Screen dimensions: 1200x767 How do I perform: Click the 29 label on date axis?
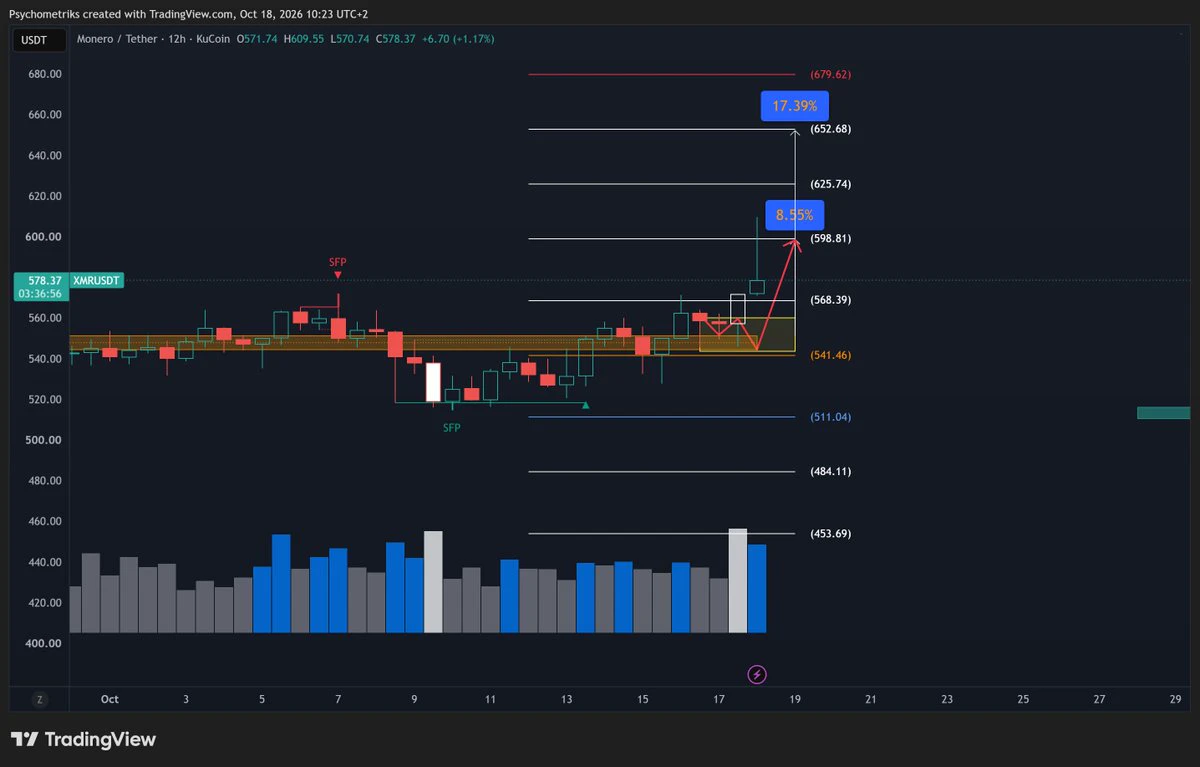click(x=1175, y=699)
